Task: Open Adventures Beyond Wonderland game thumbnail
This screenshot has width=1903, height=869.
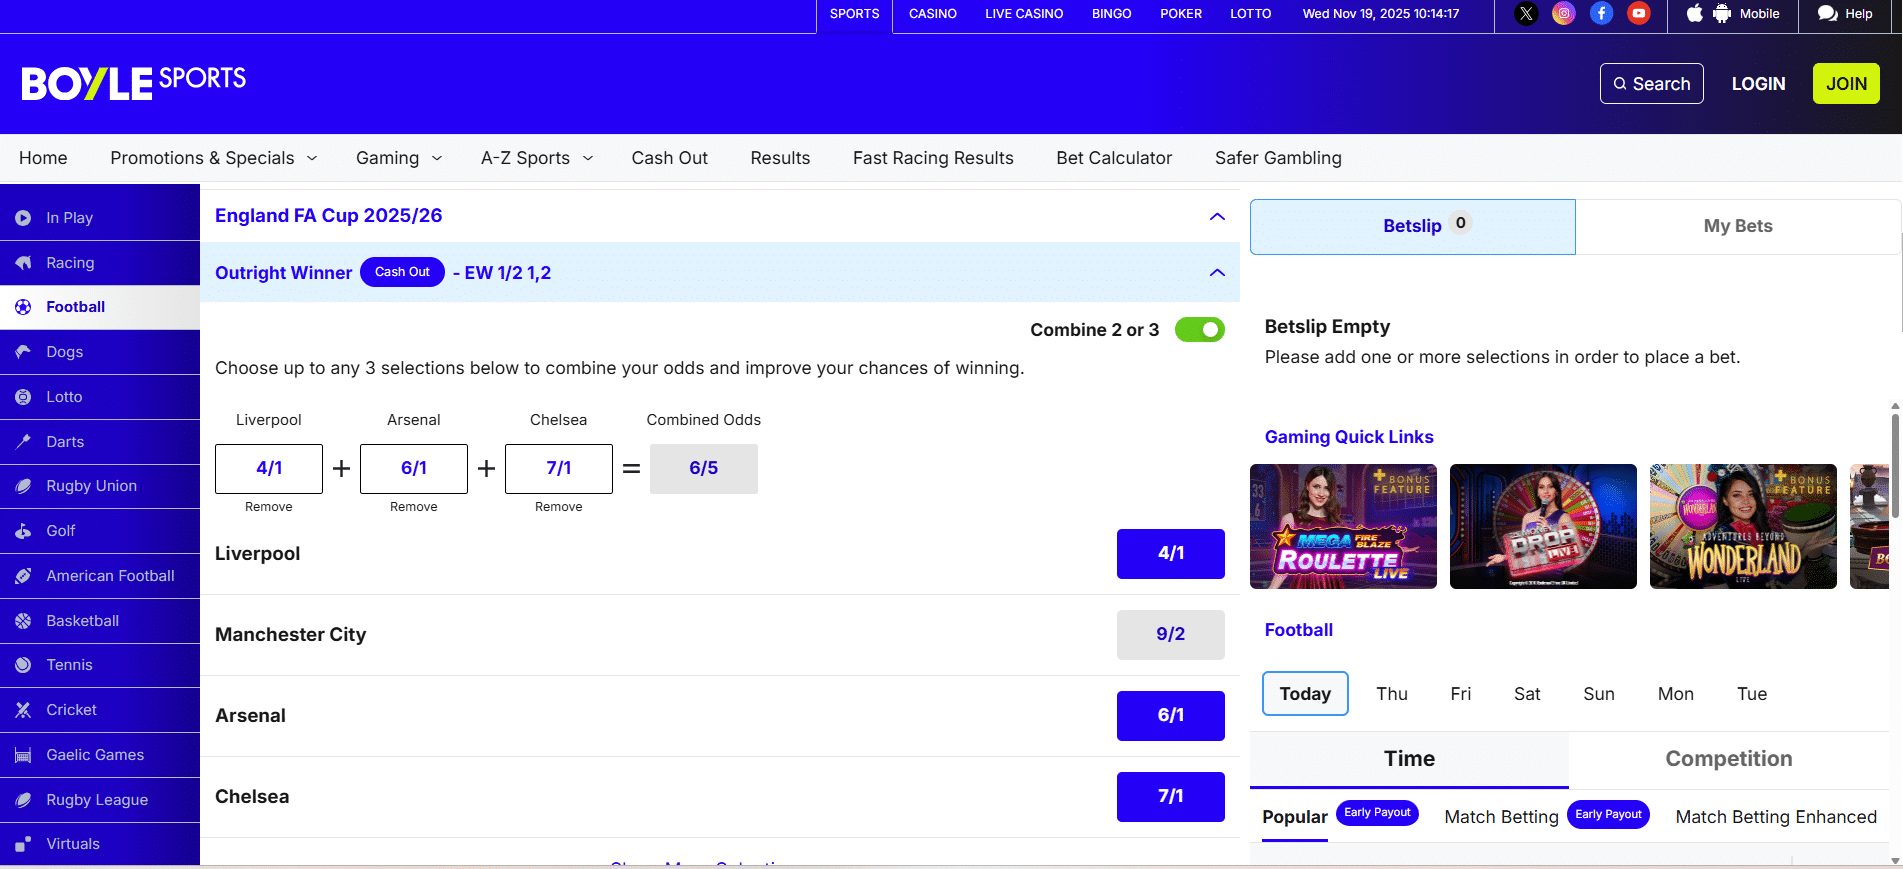Action: pyautogui.click(x=1743, y=526)
